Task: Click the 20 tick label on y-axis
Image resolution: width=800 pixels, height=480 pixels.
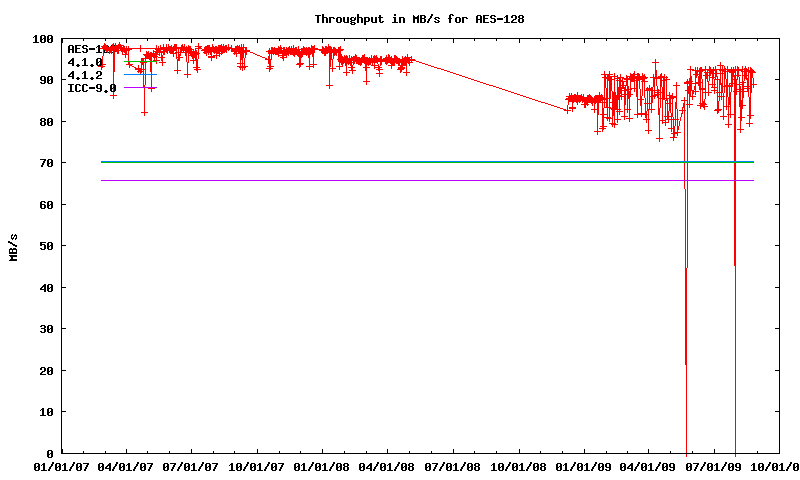Action: pyautogui.click(x=46, y=370)
